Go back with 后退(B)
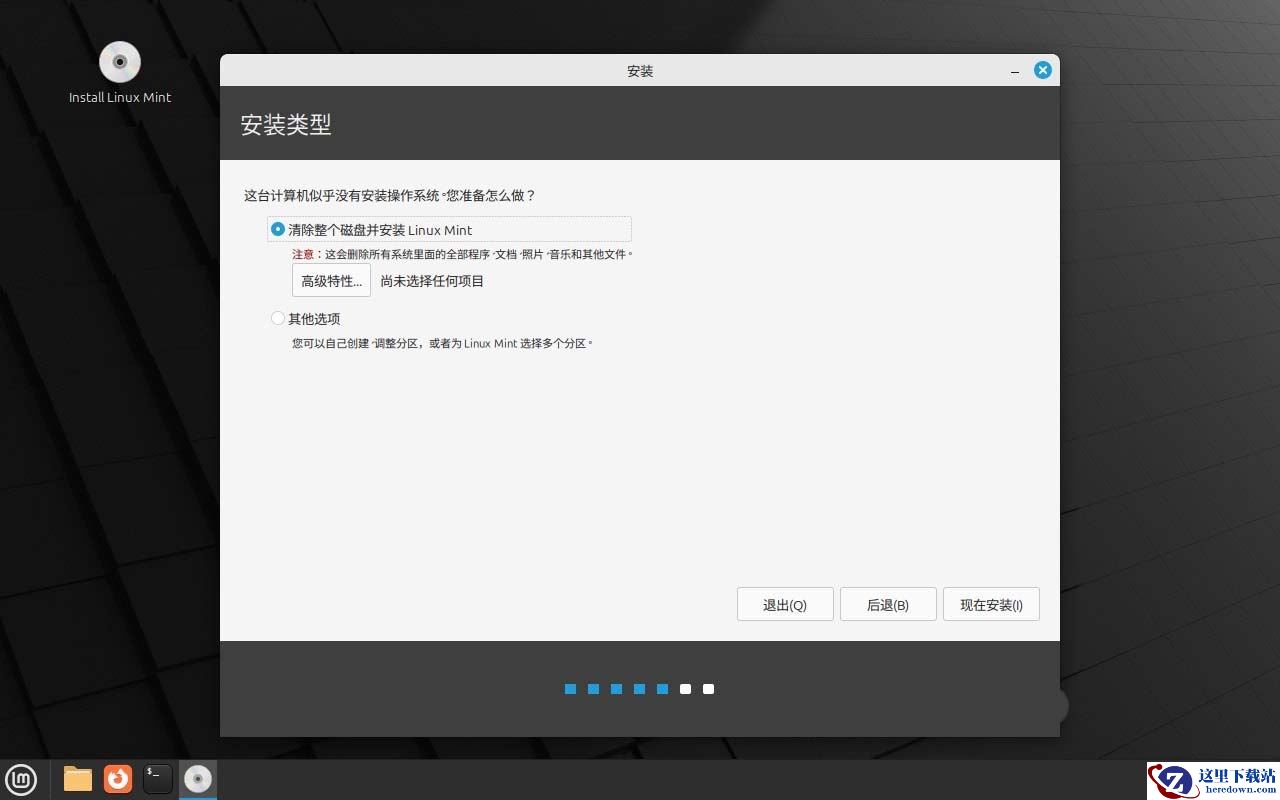This screenshot has height=800, width=1280. 888,605
